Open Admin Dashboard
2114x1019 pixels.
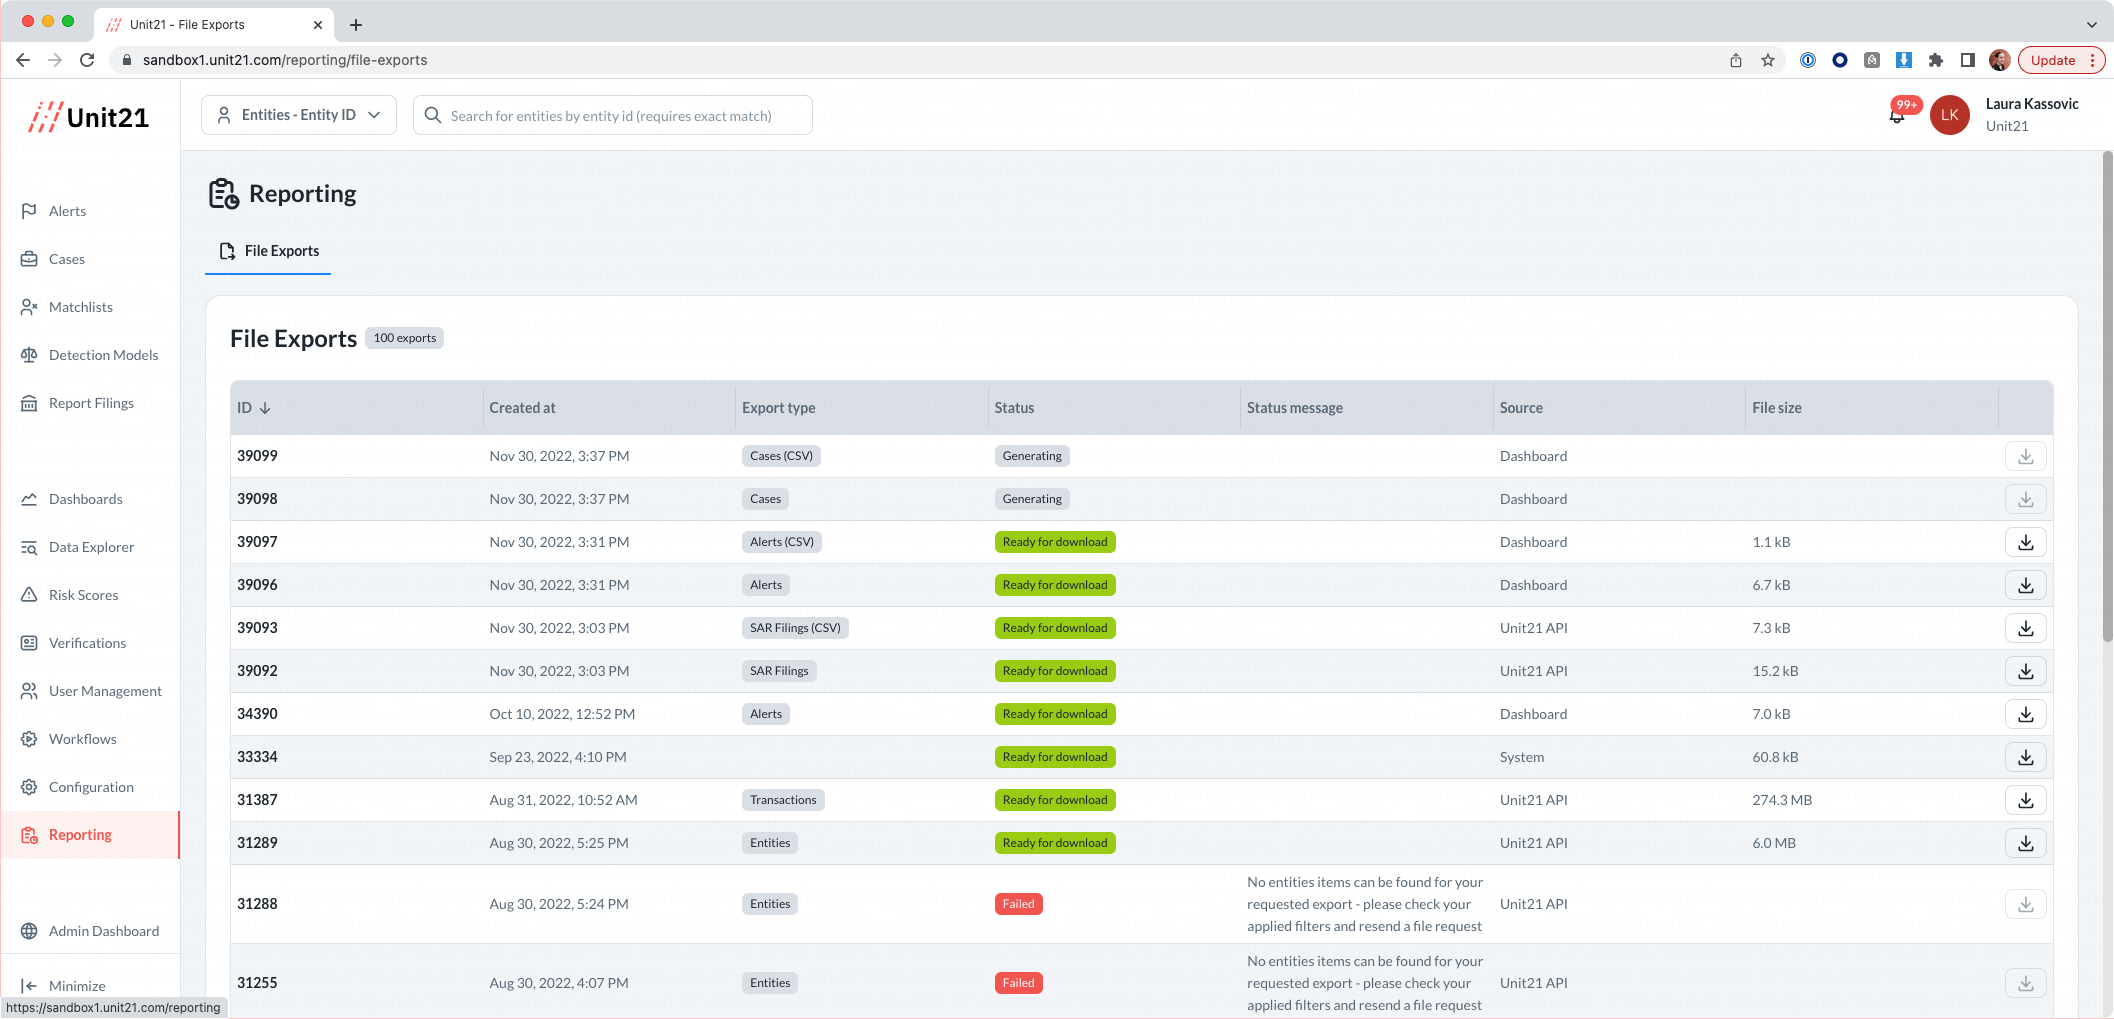coord(103,931)
